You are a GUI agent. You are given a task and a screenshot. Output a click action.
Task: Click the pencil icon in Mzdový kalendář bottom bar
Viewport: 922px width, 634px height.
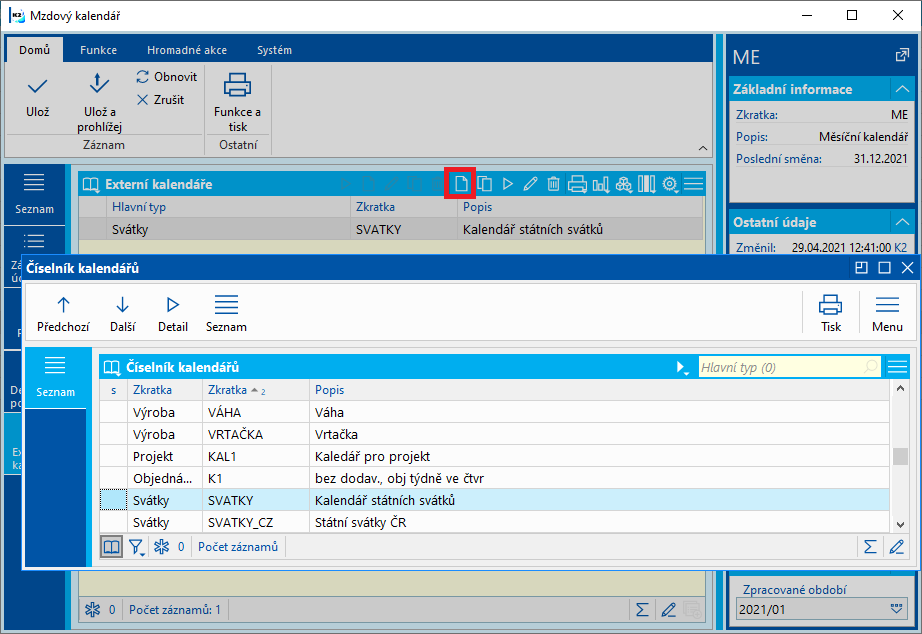(x=668, y=610)
